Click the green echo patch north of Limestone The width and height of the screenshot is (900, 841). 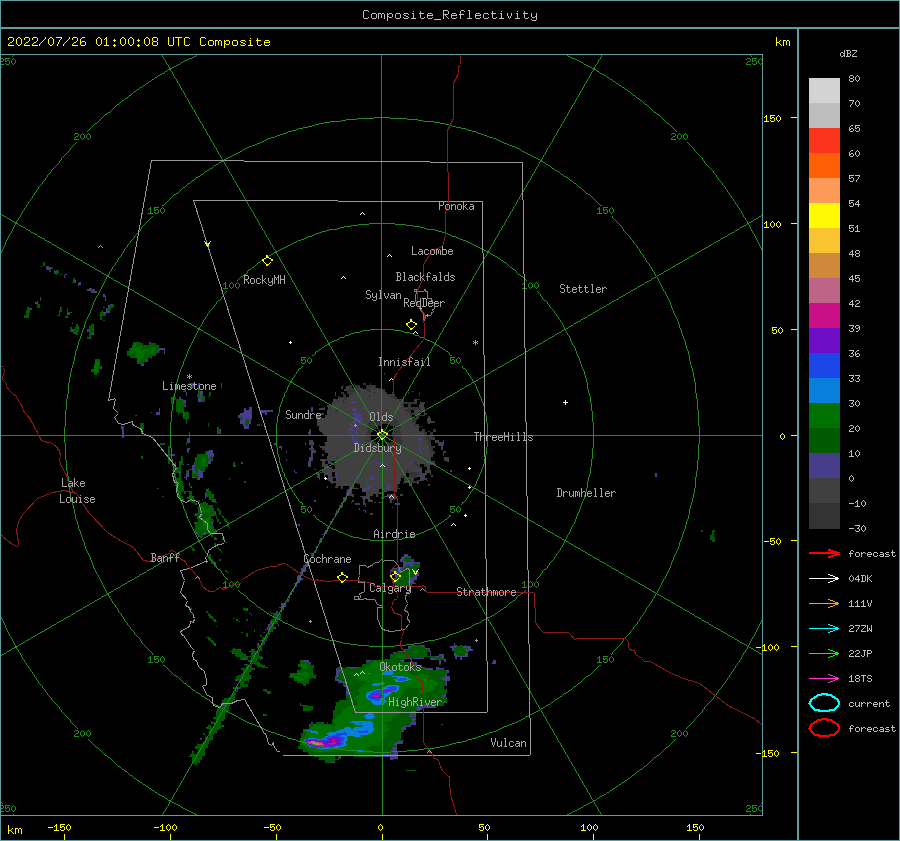click(x=143, y=351)
